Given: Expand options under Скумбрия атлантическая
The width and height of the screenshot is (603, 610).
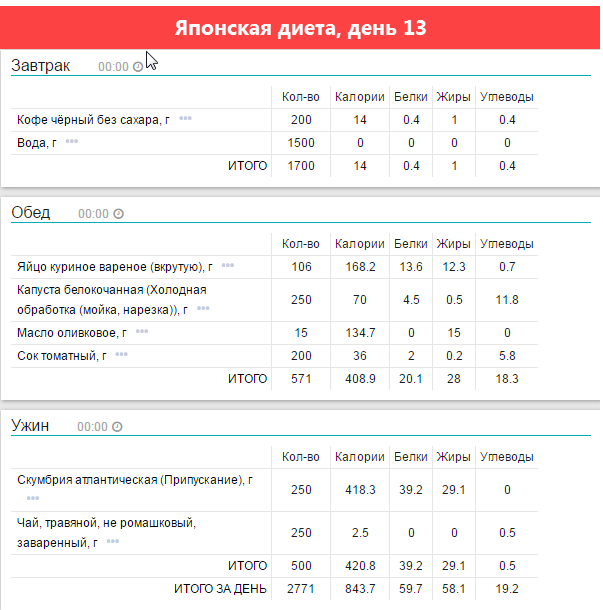Looking at the screenshot, I should 33,497.
